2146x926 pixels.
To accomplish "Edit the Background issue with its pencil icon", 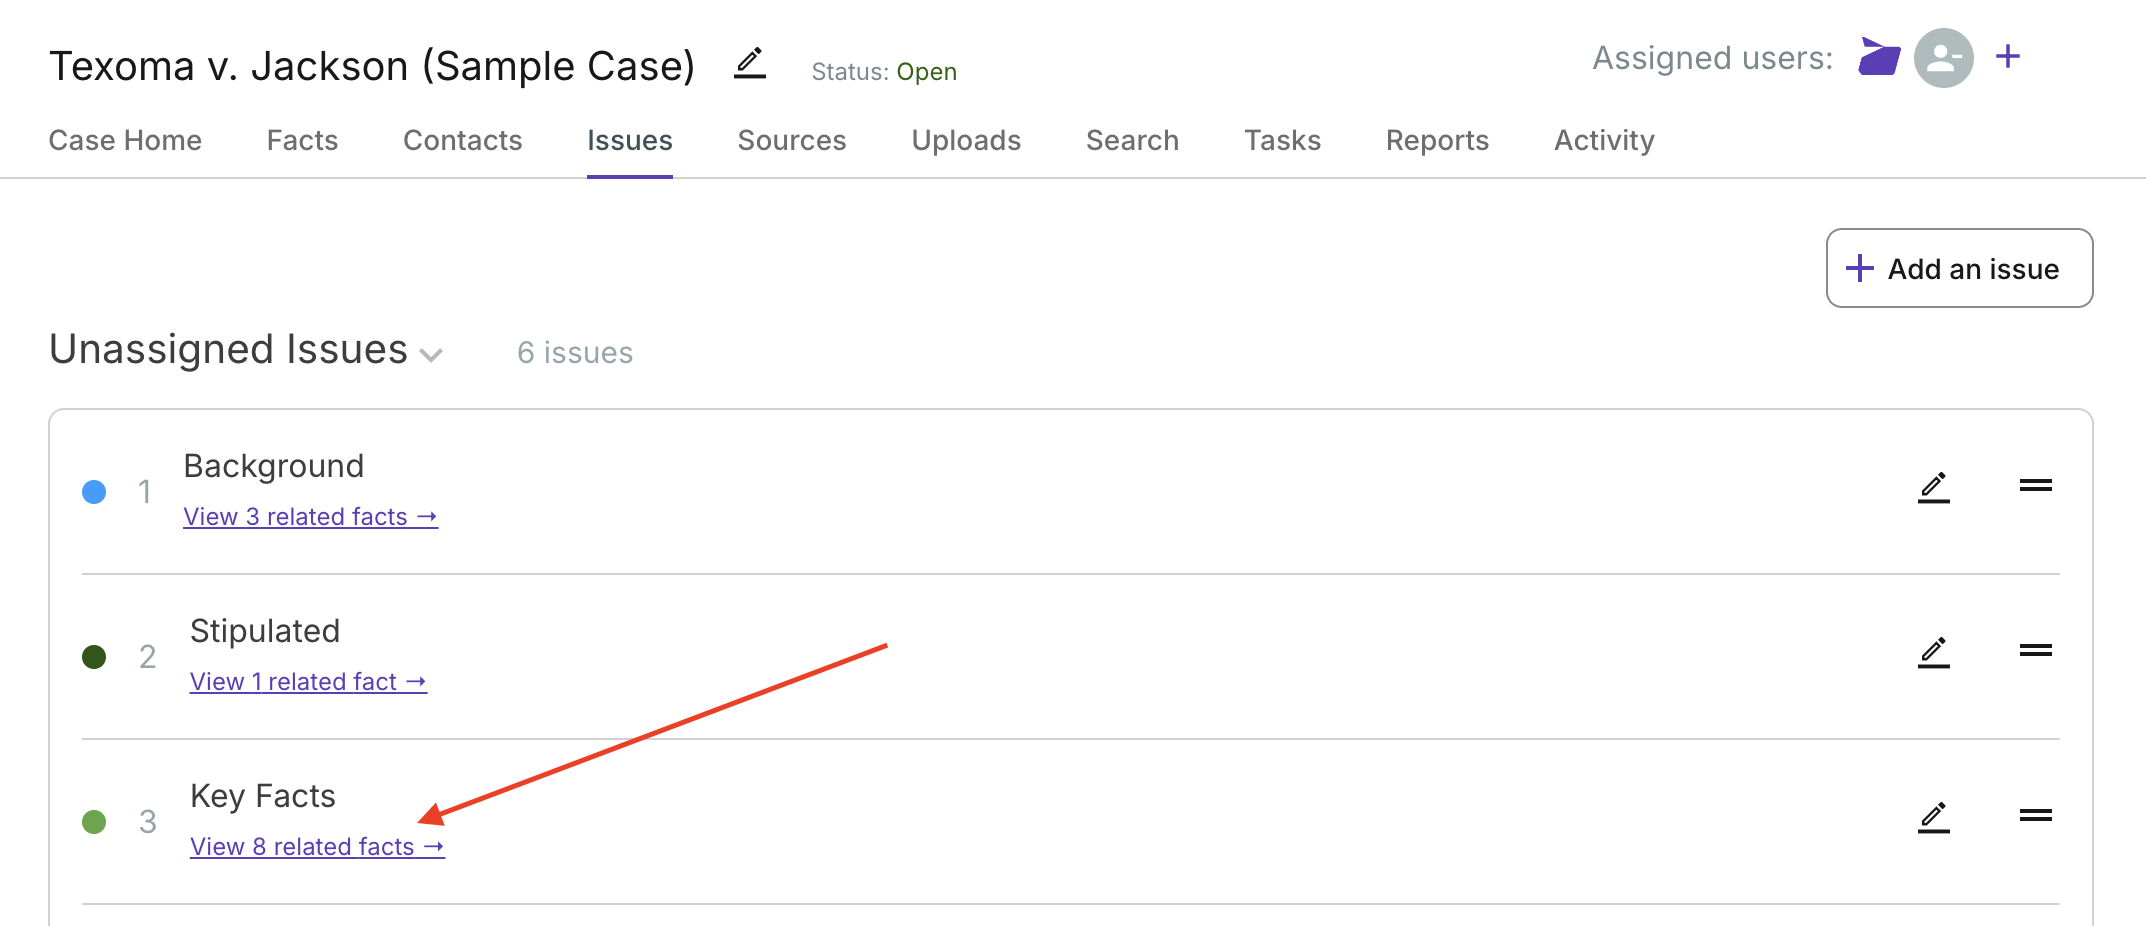I will point(1934,487).
